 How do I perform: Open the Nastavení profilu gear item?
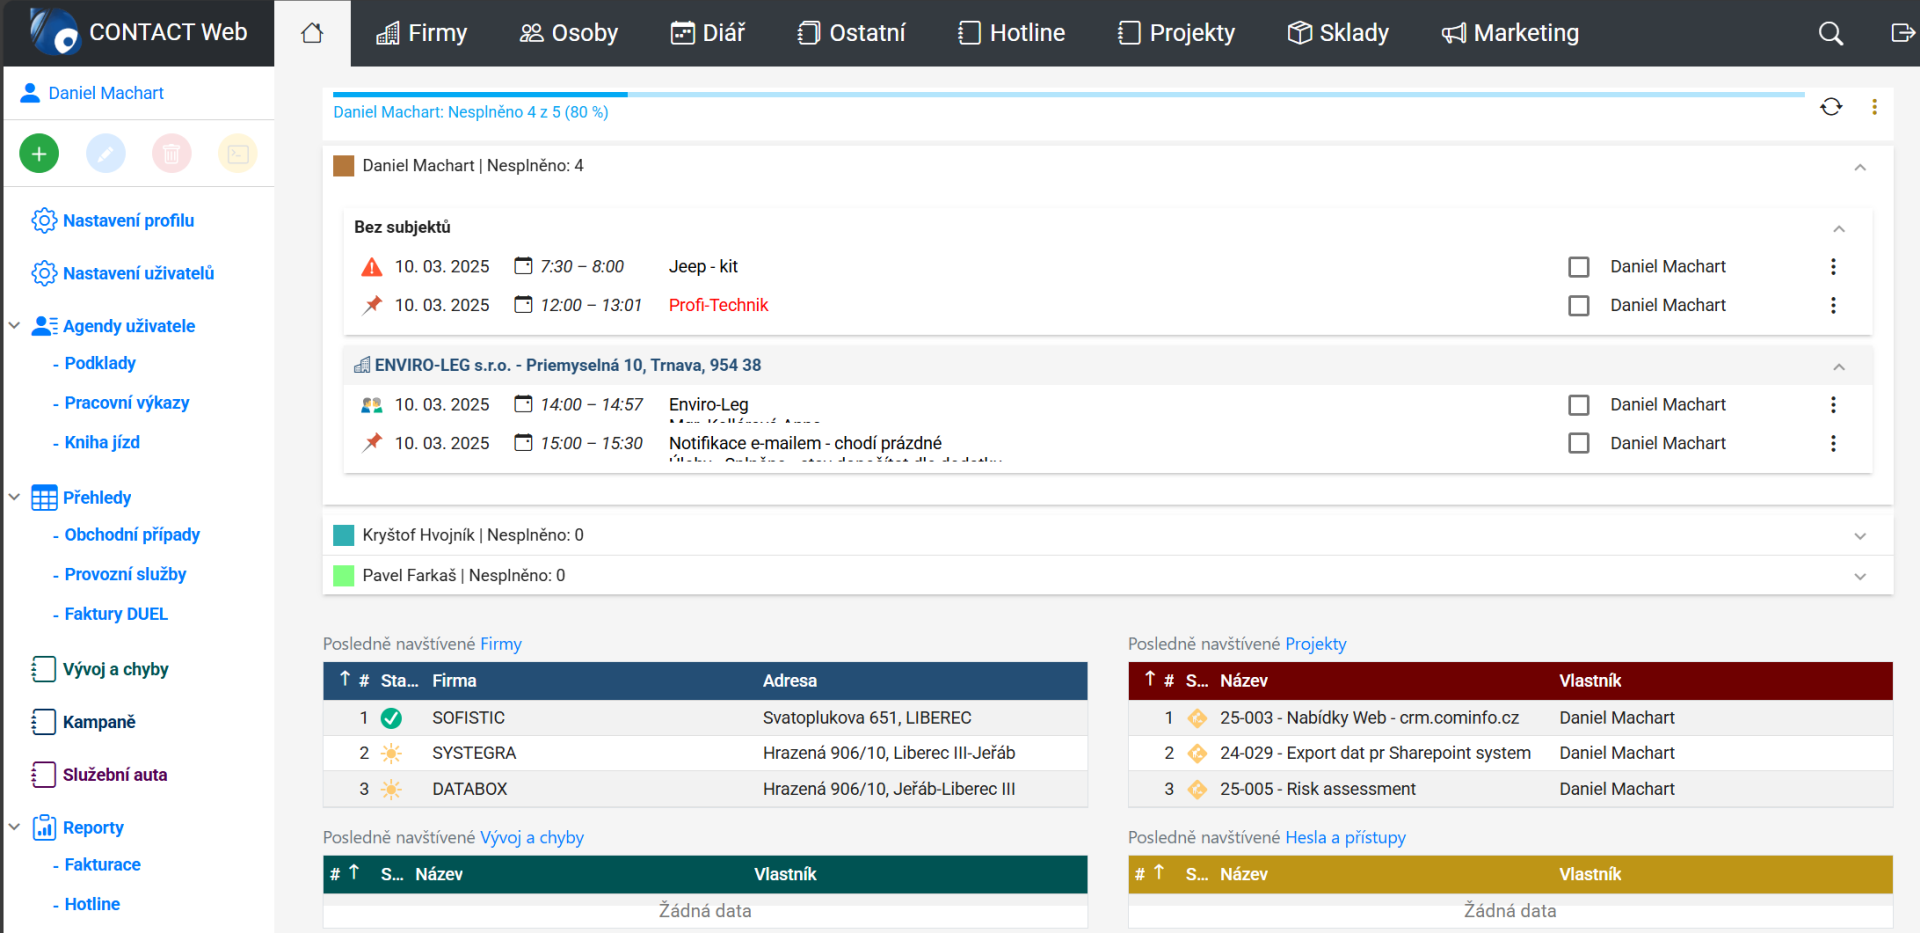[128, 221]
